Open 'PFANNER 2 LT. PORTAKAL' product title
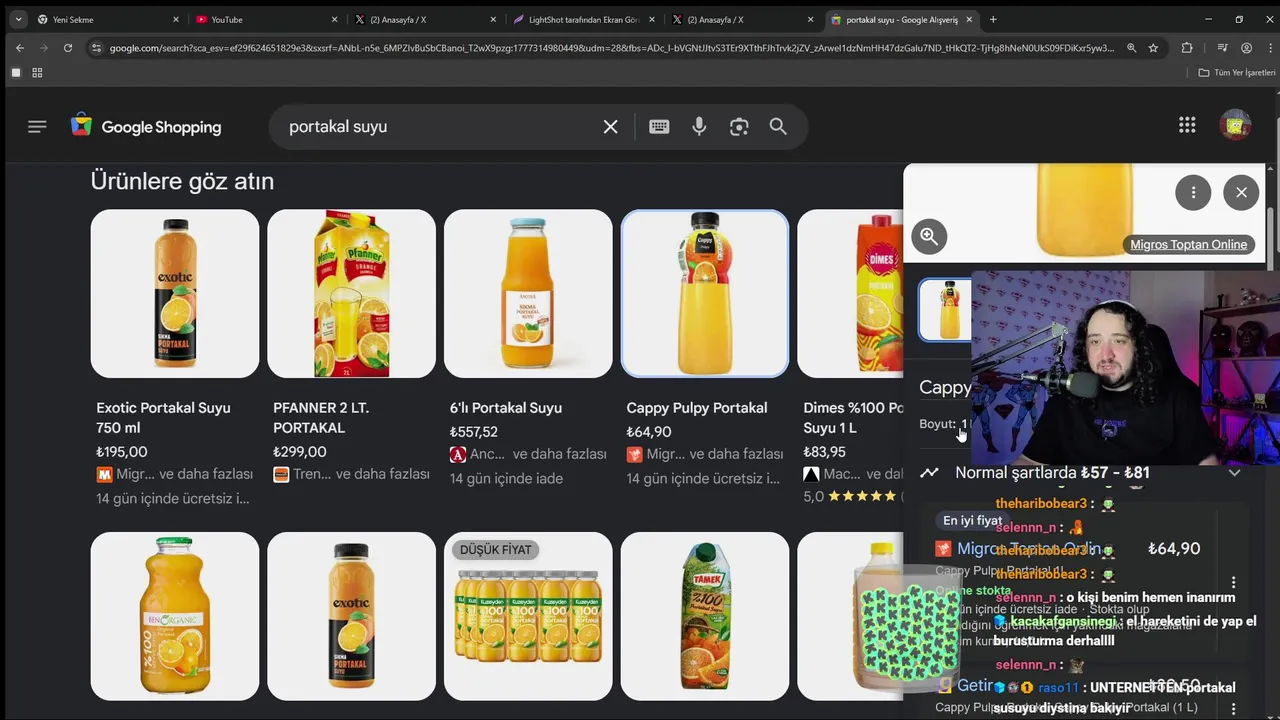The image size is (1280, 720). coord(323,418)
